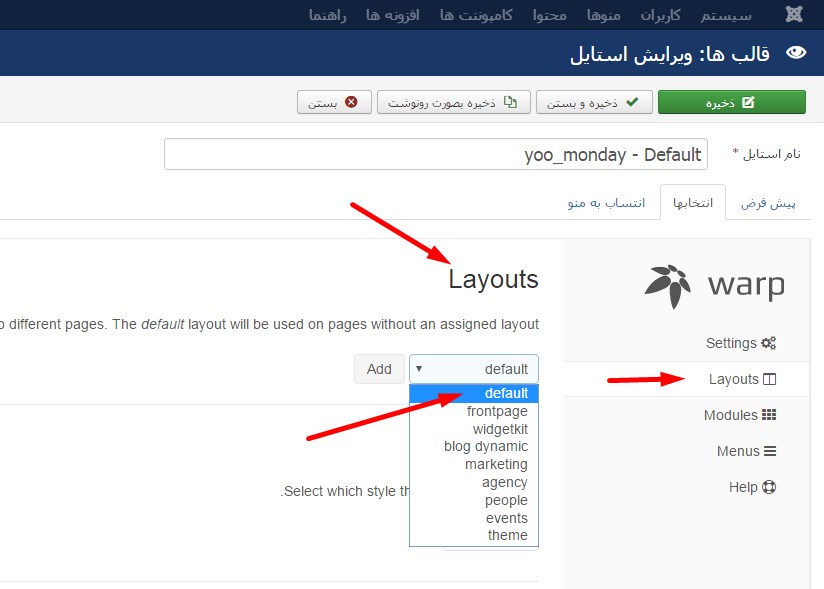Select agency in layout list

pos(473,482)
